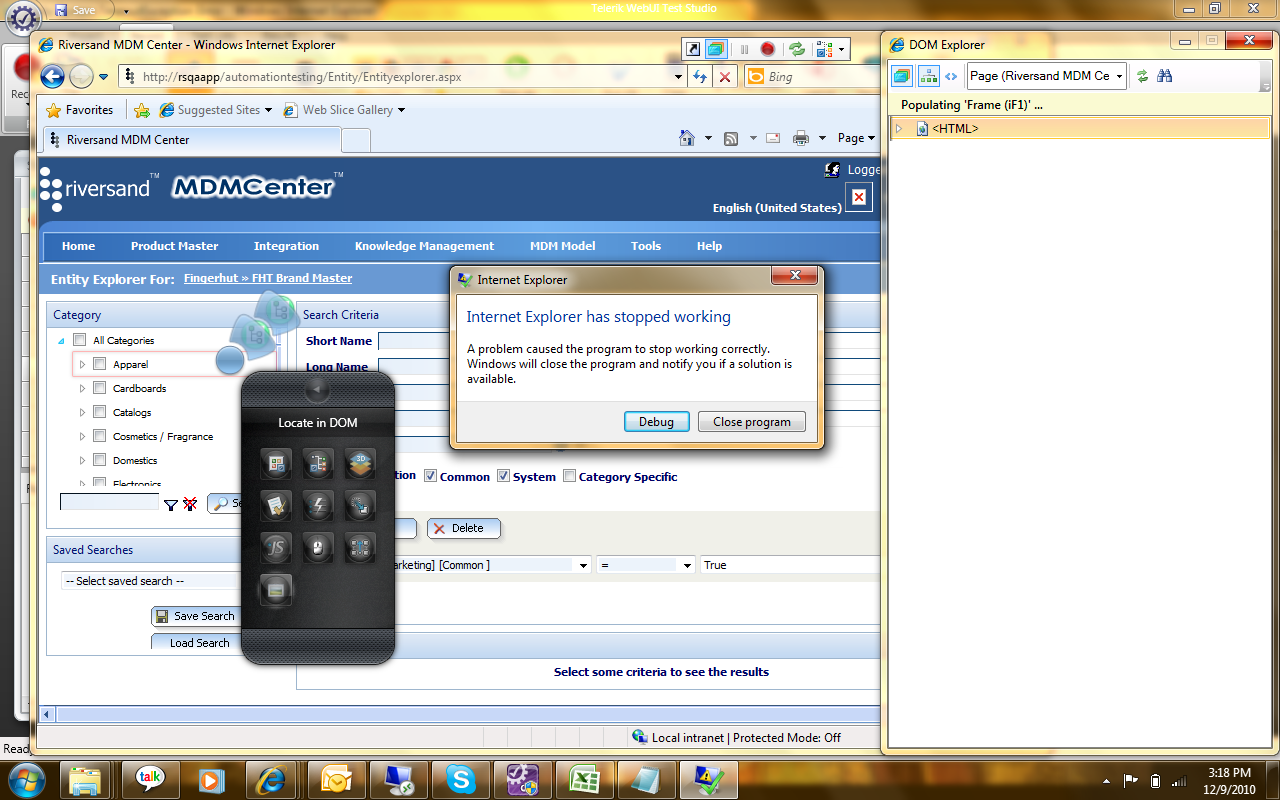The height and width of the screenshot is (800, 1280).
Task: Check the Catalogs category checkbox
Action: click(x=100, y=412)
